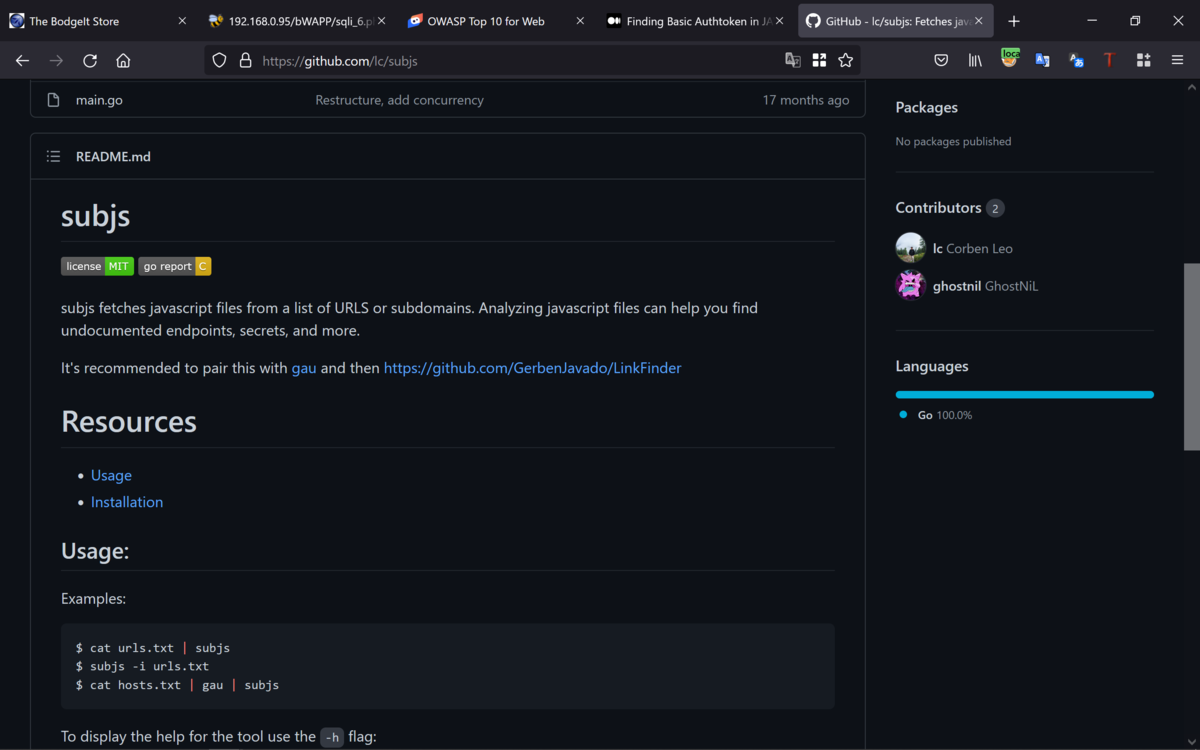1200x750 pixels.
Task: Open README table of contents icon
Action: pos(54,156)
